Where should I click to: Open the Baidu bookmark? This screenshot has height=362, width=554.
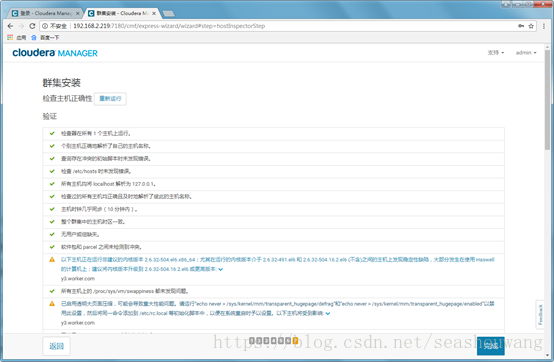45,37
